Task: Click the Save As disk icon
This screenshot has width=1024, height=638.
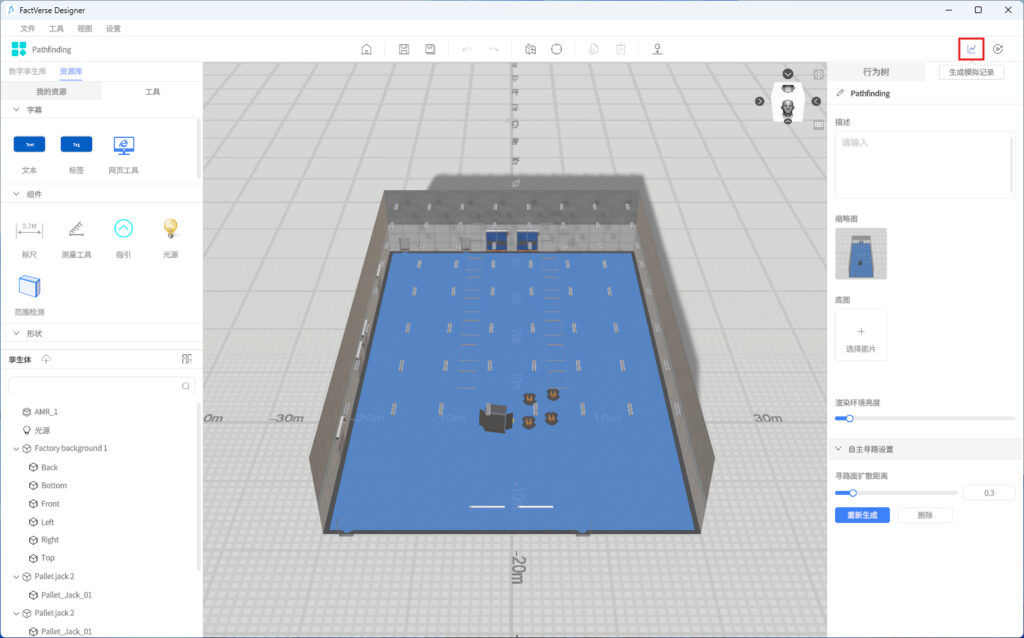Action: (x=430, y=49)
